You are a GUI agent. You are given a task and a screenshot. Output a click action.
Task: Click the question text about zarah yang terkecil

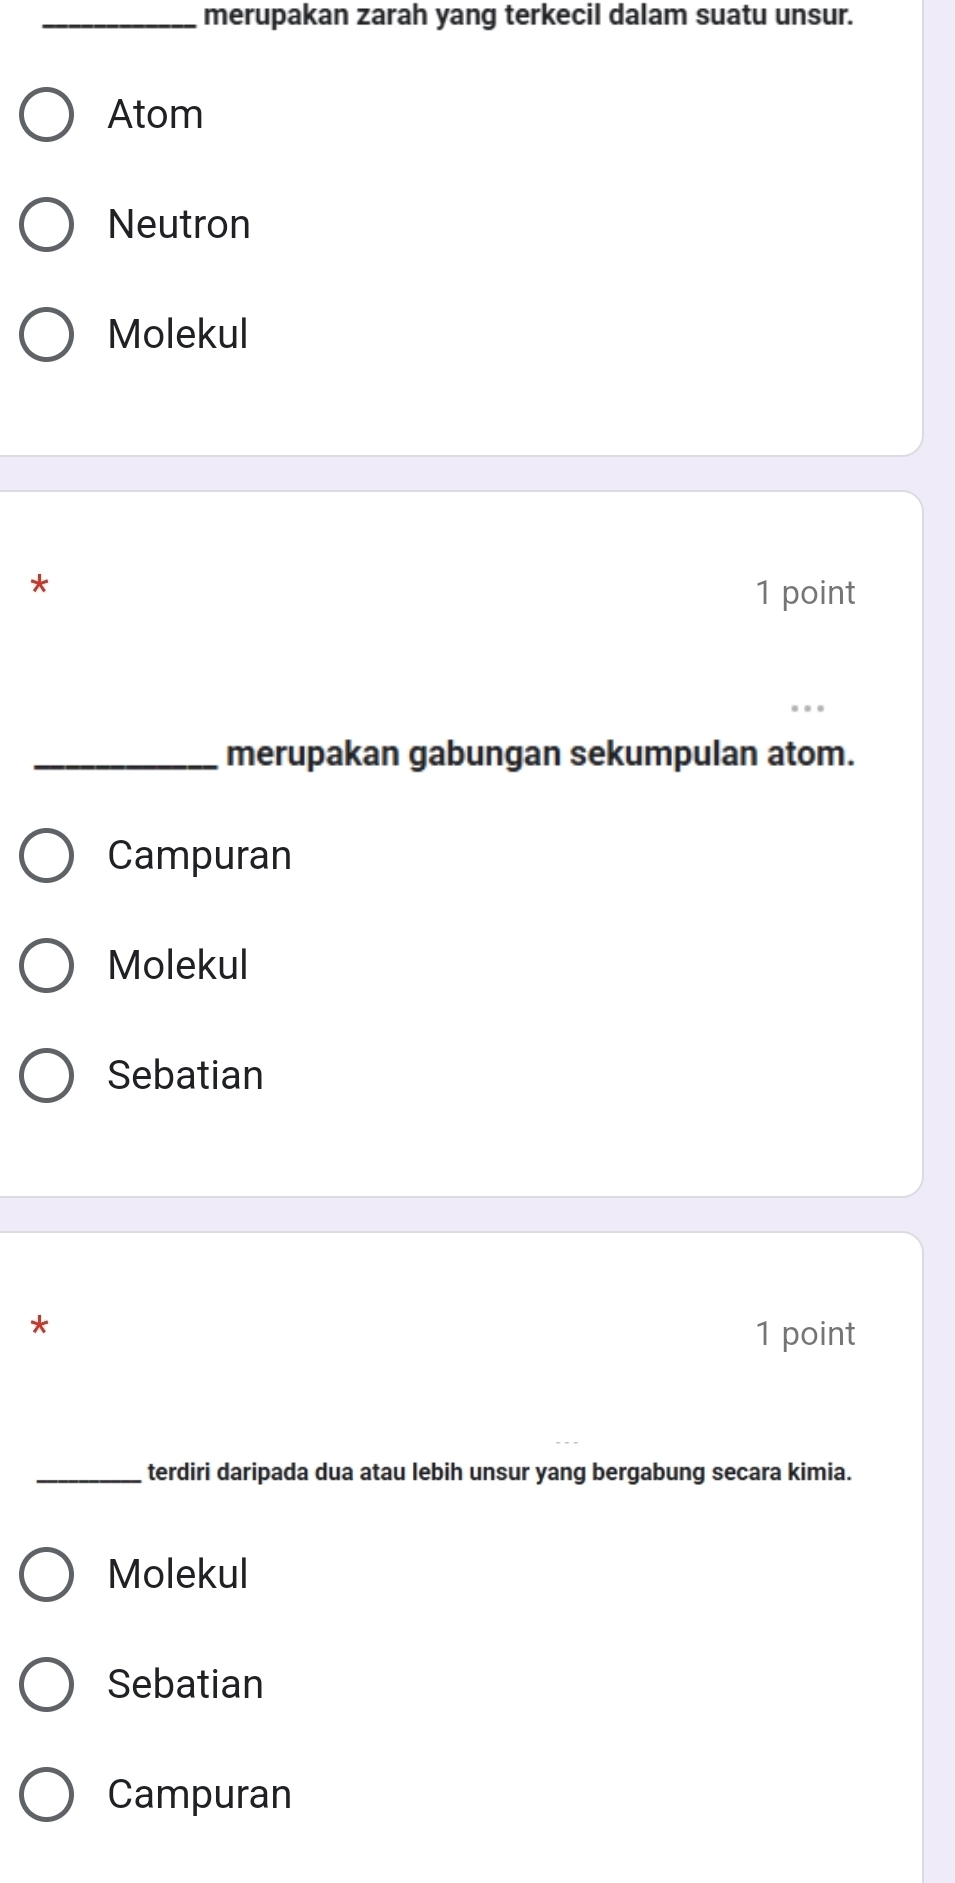pyautogui.click(x=528, y=16)
